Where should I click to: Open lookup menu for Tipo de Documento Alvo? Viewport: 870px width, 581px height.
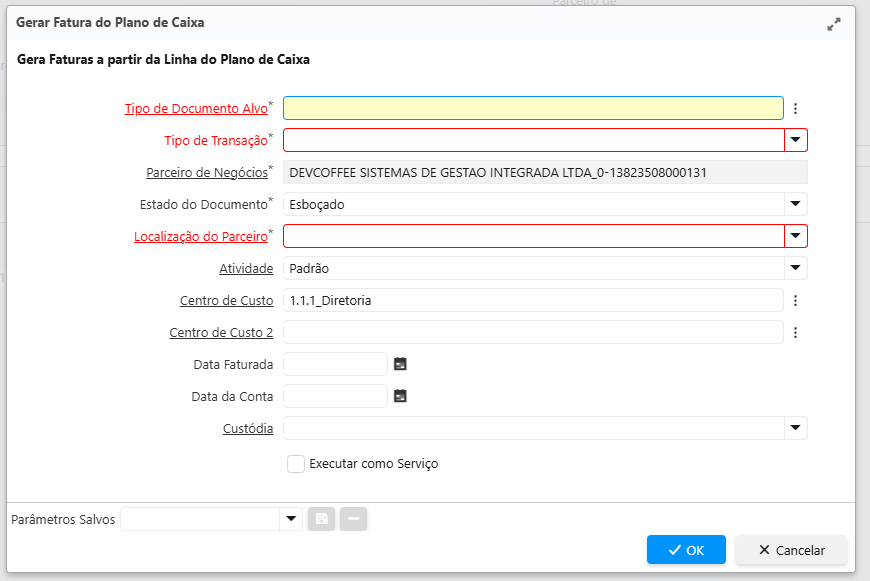pos(796,109)
